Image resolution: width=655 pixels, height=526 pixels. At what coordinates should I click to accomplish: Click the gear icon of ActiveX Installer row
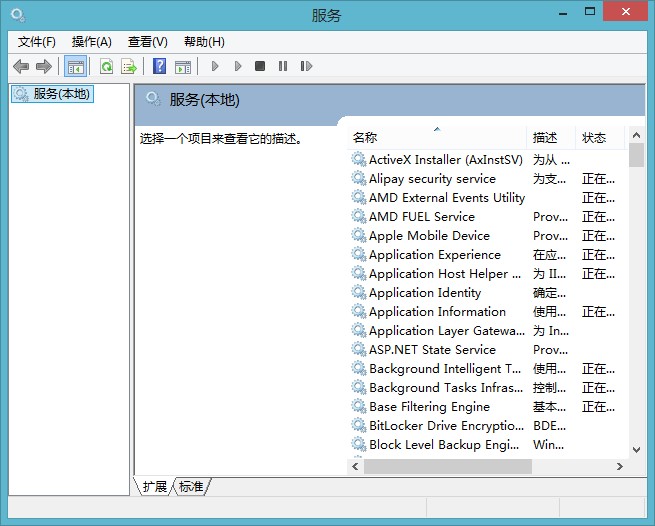(358, 159)
